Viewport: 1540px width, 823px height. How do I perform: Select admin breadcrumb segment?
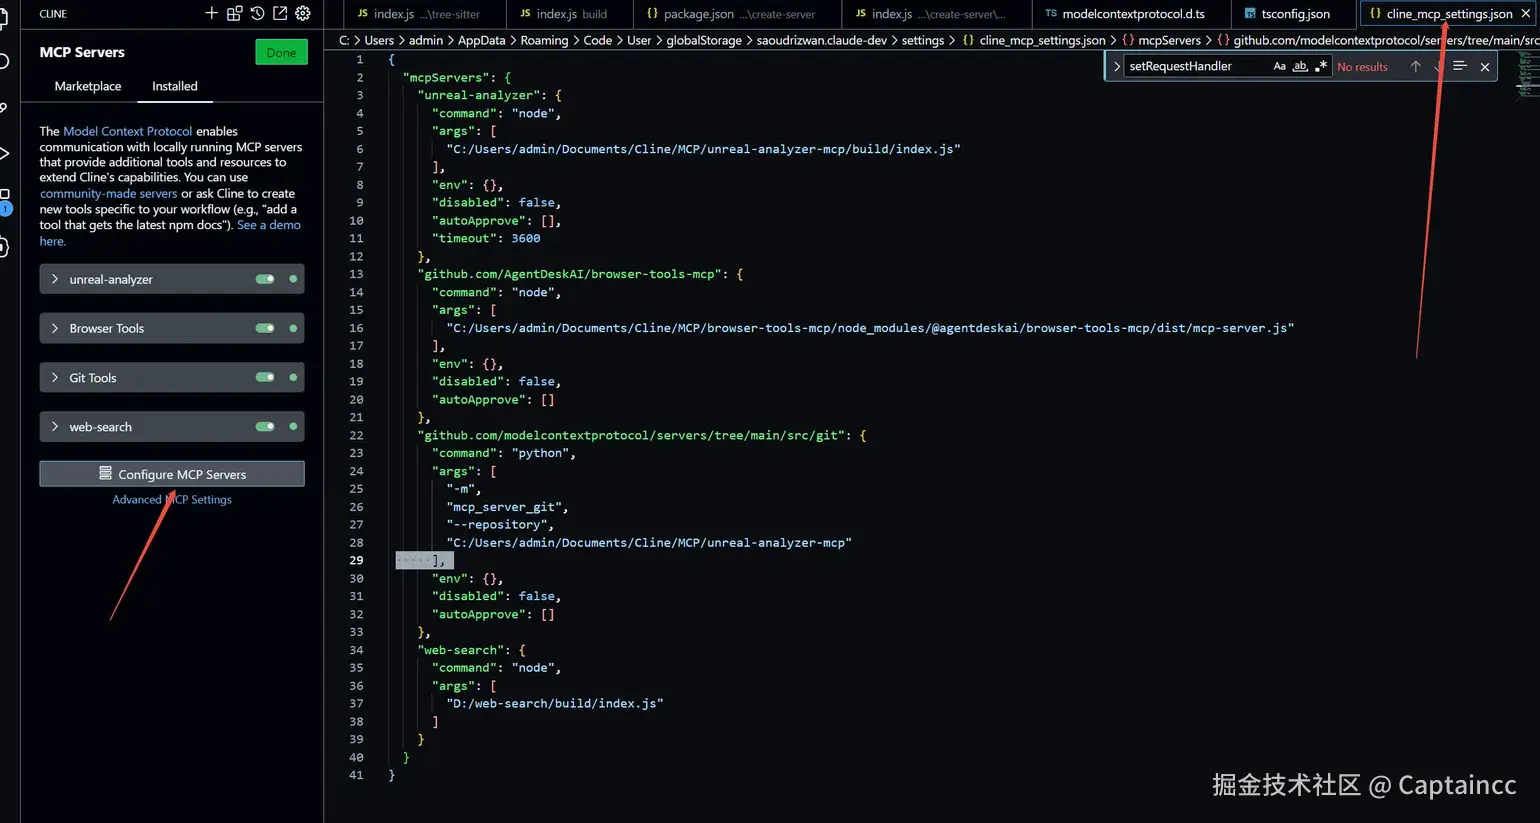426,40
